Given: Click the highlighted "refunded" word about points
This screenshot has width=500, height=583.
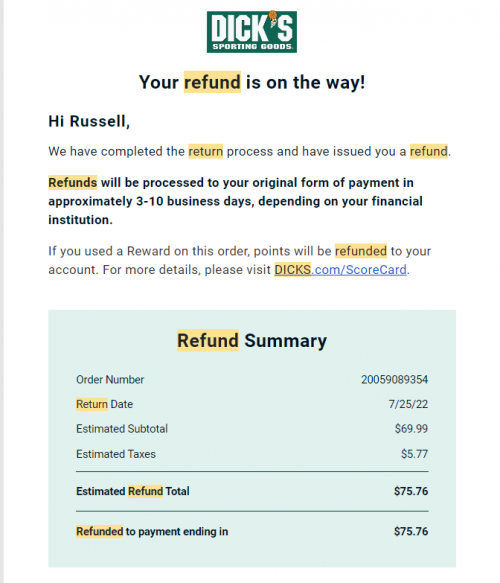Looking at the screenshot, I should (361, 251).
